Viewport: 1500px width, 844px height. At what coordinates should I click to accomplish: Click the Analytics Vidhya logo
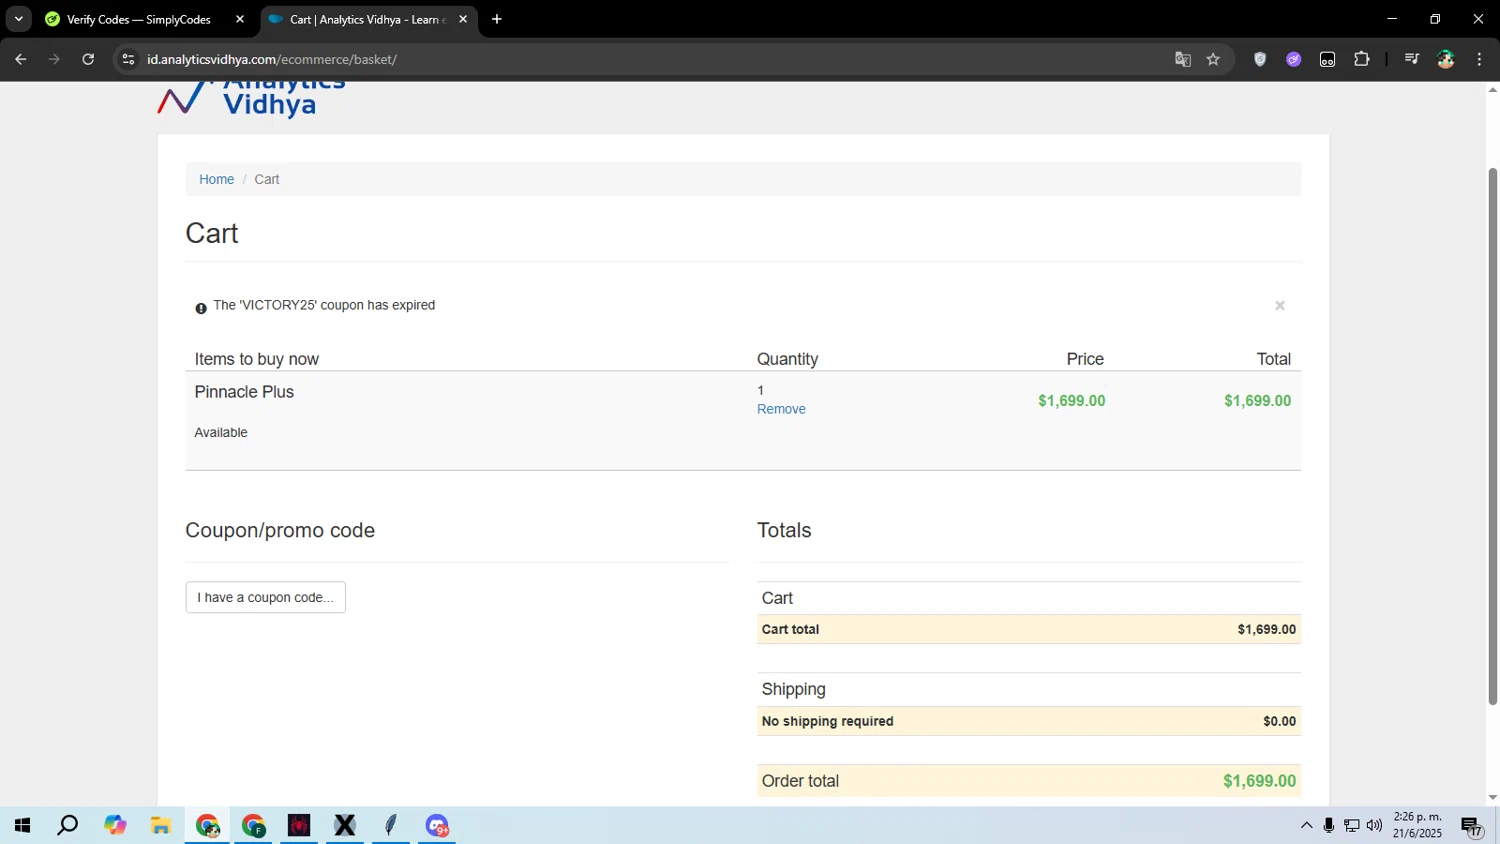click(x=251, y=99)
